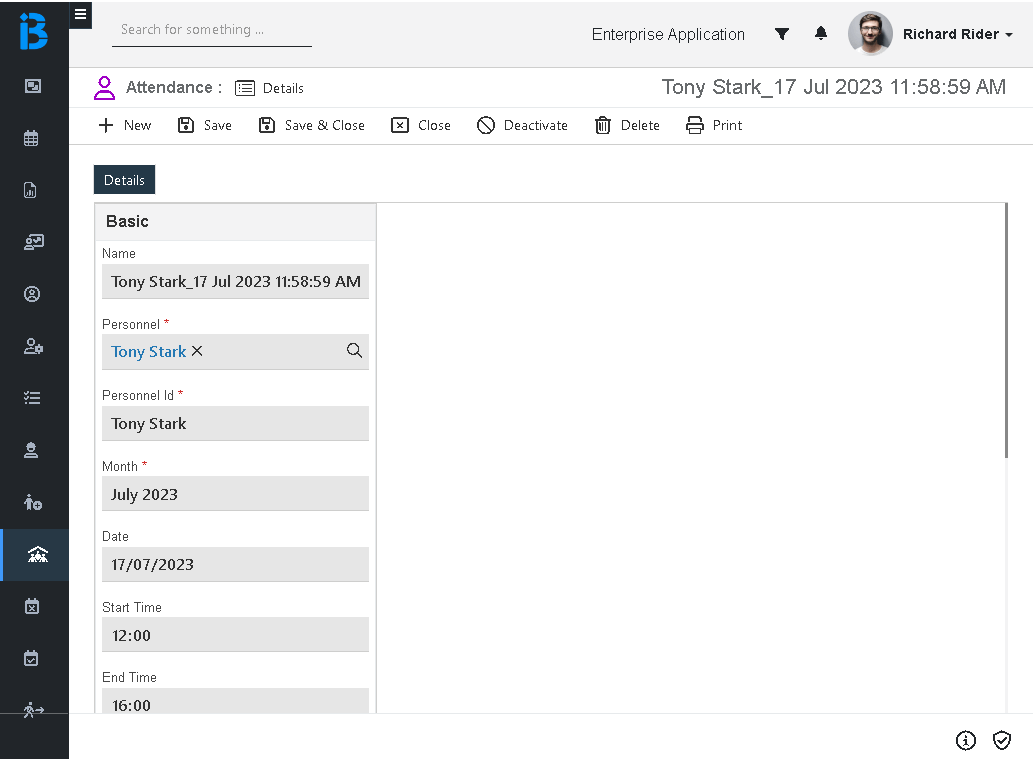This screenshot has height=762, width=1034.
Task: Open the hamburger menu at top
Action: [80, 15]
